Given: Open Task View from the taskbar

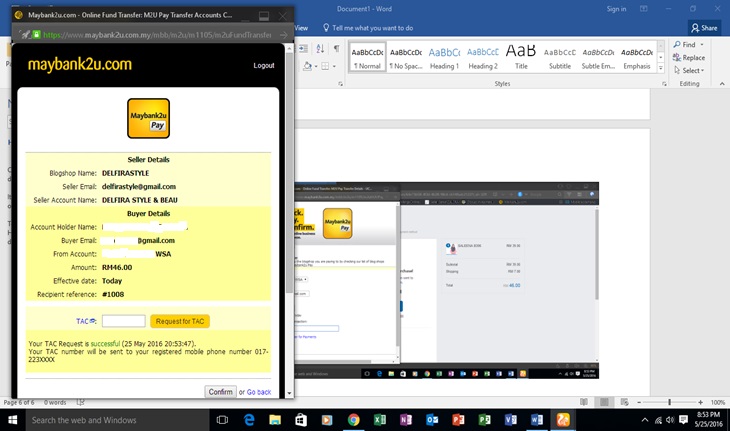Looking at the screenshot, I should pyautogui.click(x=222, y=420).
